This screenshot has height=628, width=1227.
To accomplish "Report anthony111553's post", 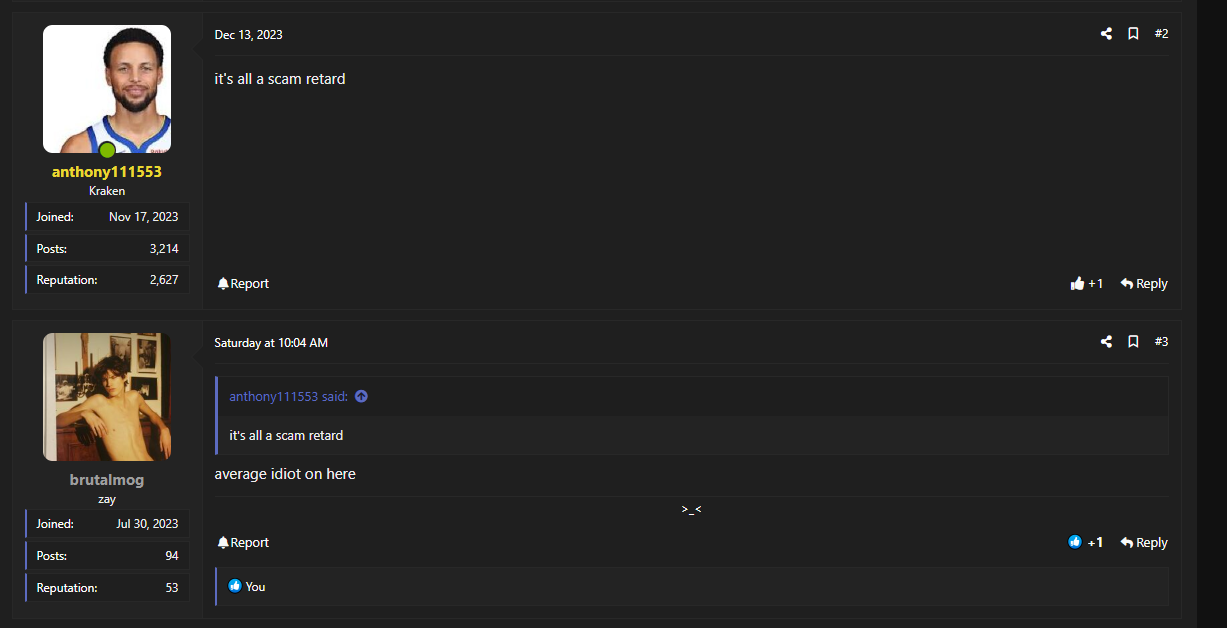I will (x=243, y=284).
